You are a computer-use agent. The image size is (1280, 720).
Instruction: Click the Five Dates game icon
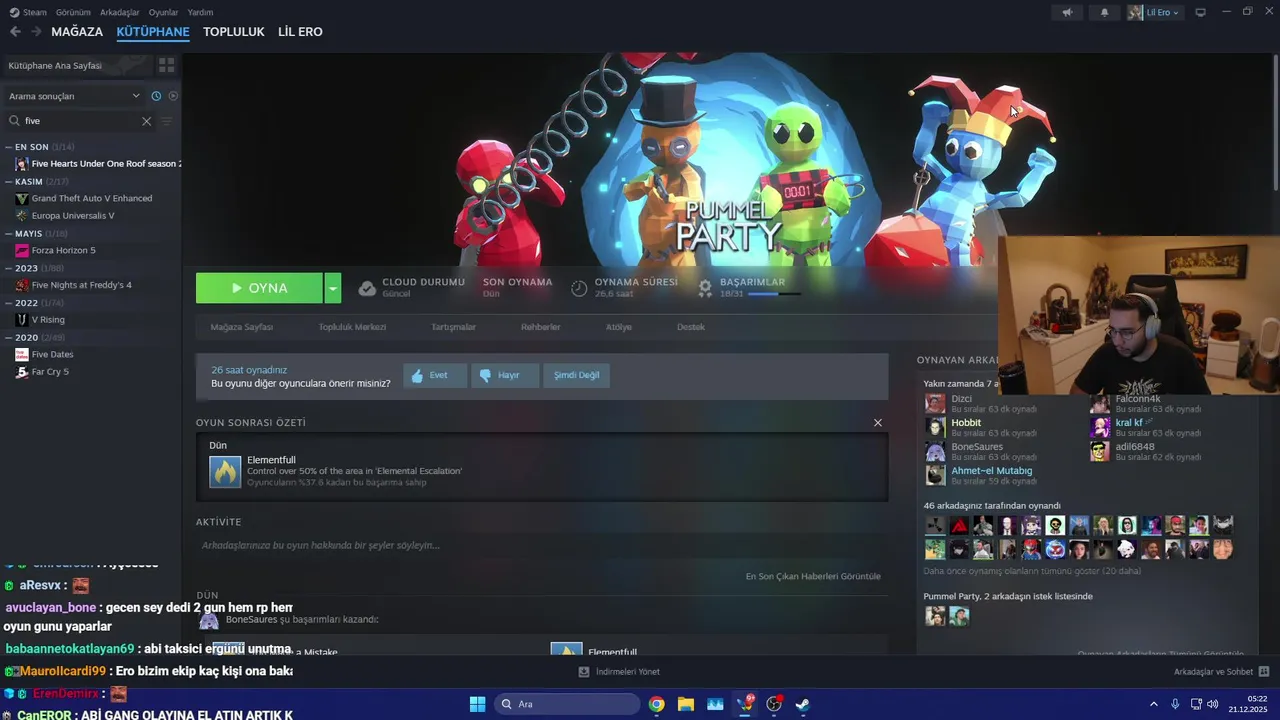[22, 354]
